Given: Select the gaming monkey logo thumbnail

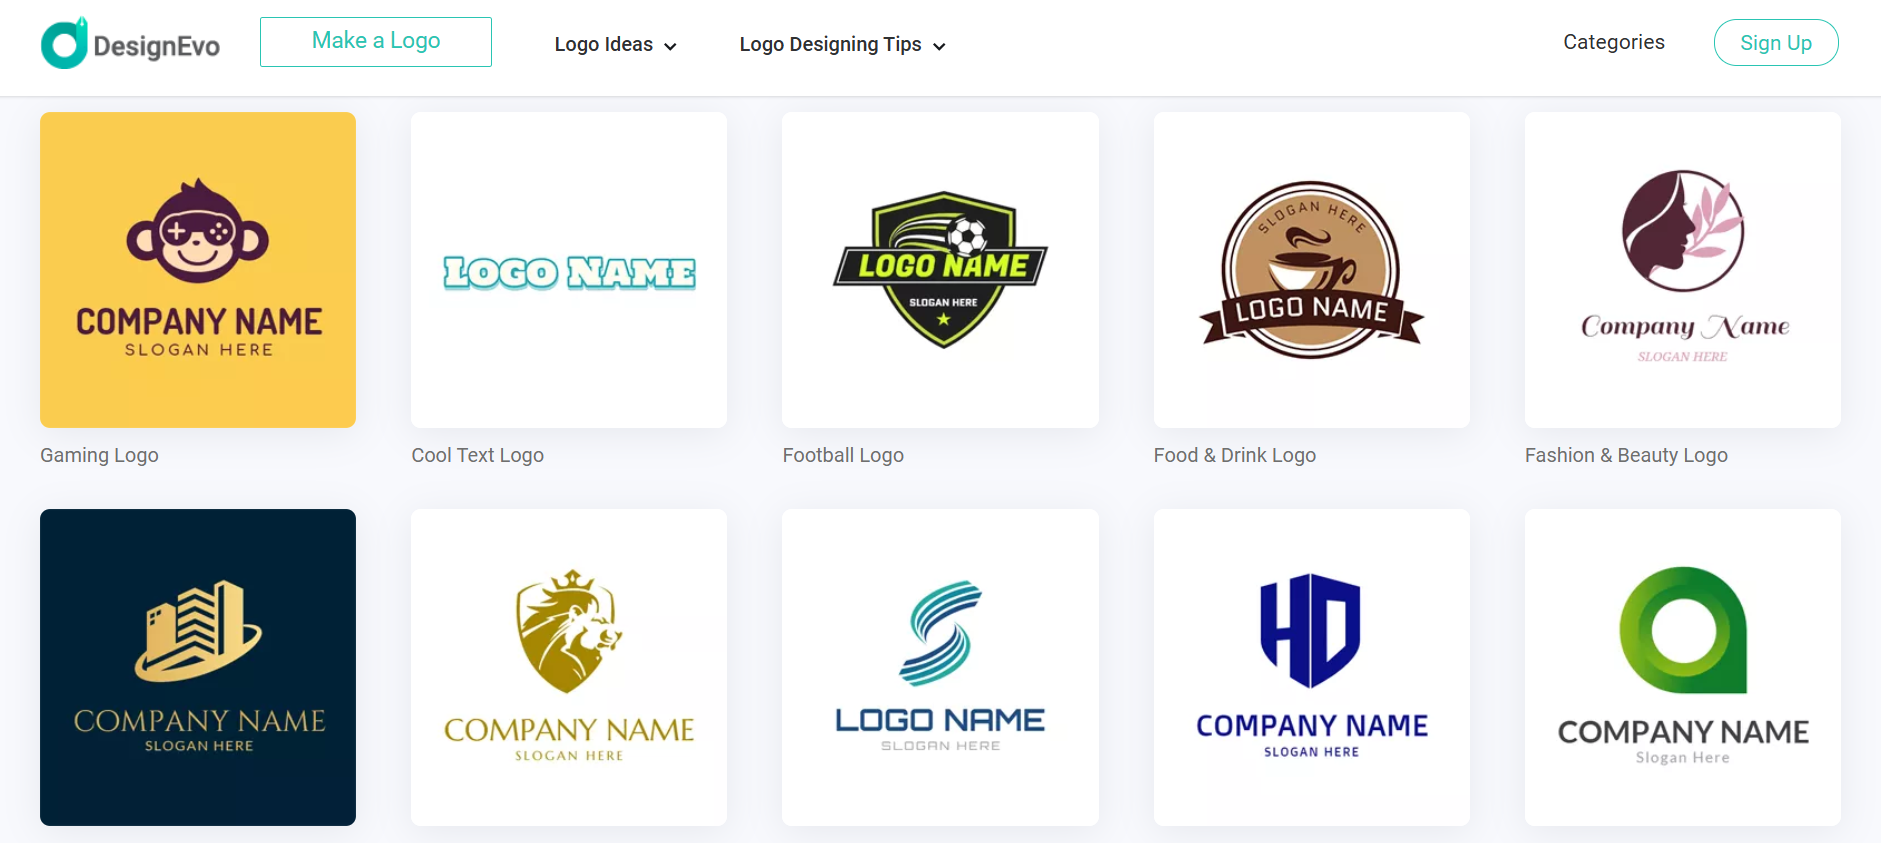Looking at the screenshot, I should 198,270.
